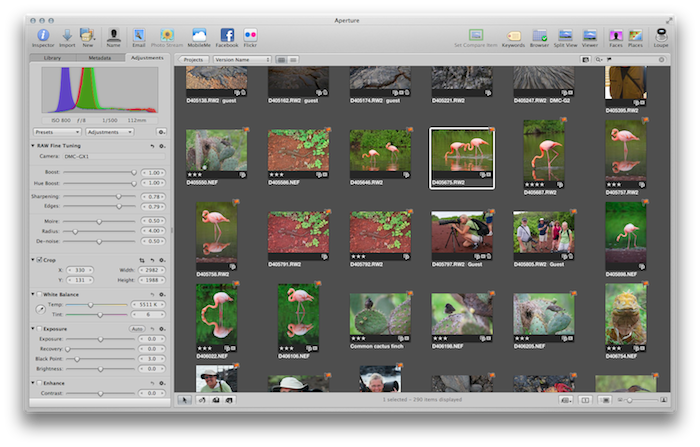
Task: Select the arrow Selection tool in bottom bar
Action: coord(184,400)
